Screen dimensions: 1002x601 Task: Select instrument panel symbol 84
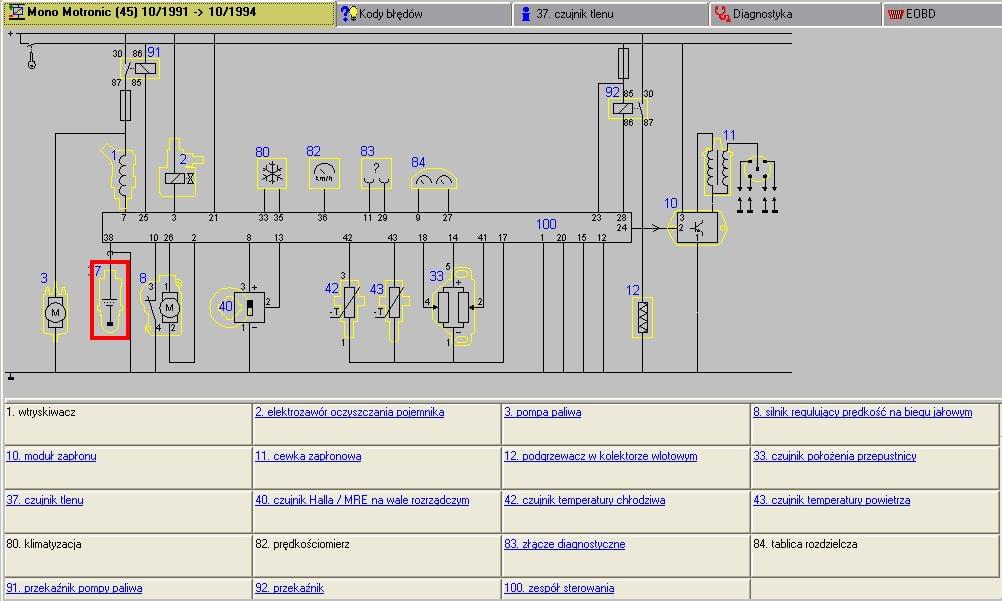tap(433, 179)
